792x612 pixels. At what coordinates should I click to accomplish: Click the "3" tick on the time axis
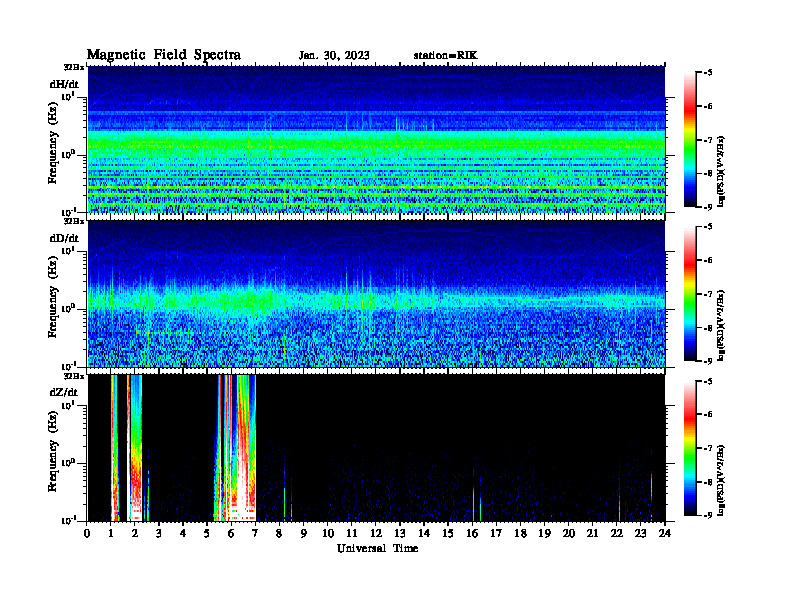click(x=159, y=533)
